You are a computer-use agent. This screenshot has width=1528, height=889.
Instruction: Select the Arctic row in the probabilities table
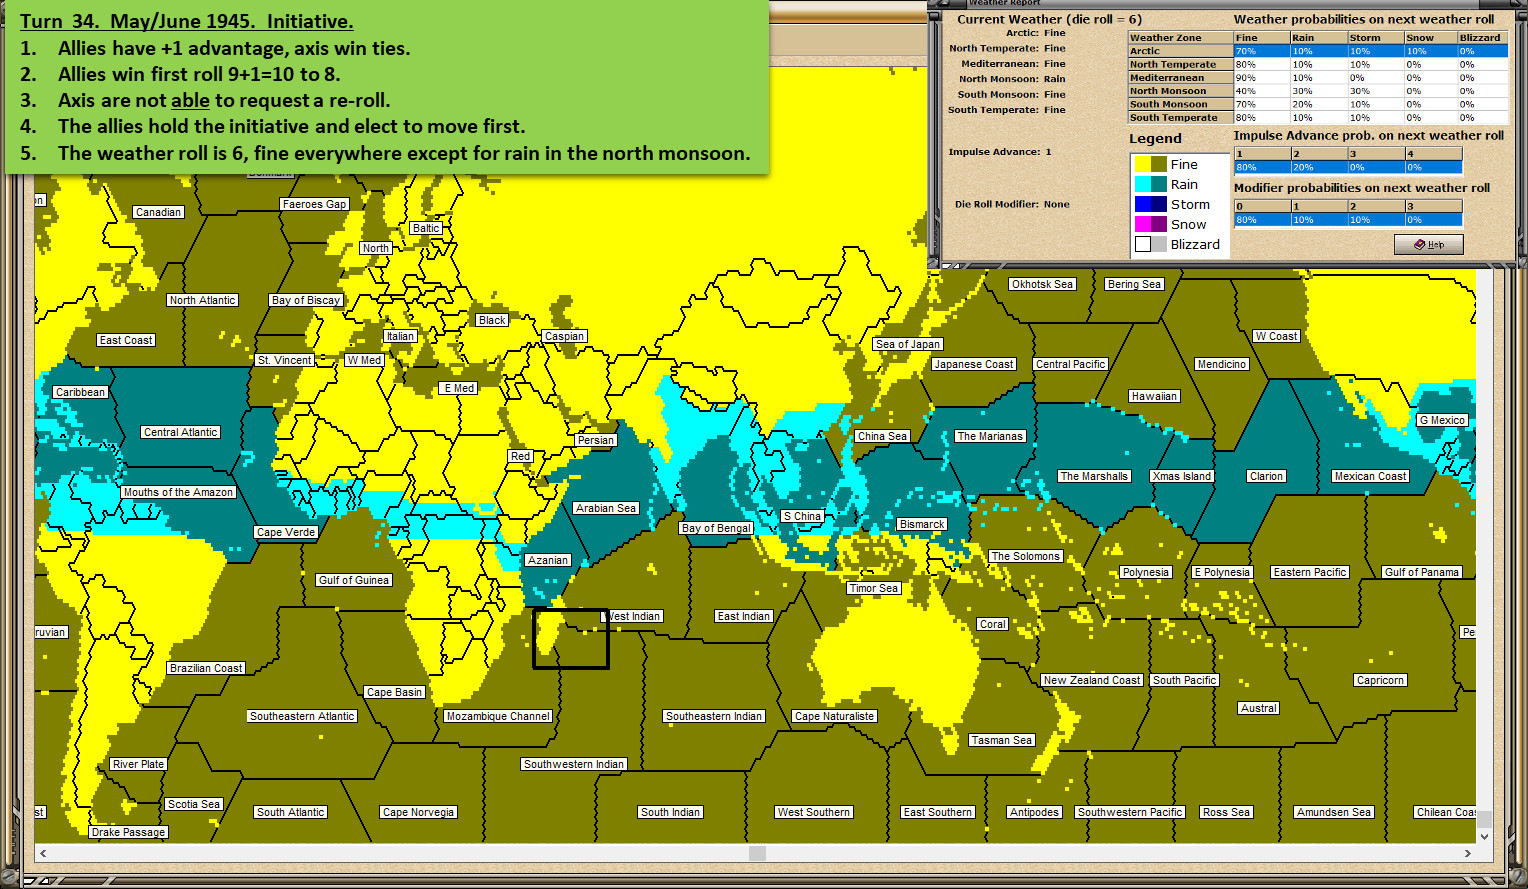pyautogui.click(x=1317, y=51)
